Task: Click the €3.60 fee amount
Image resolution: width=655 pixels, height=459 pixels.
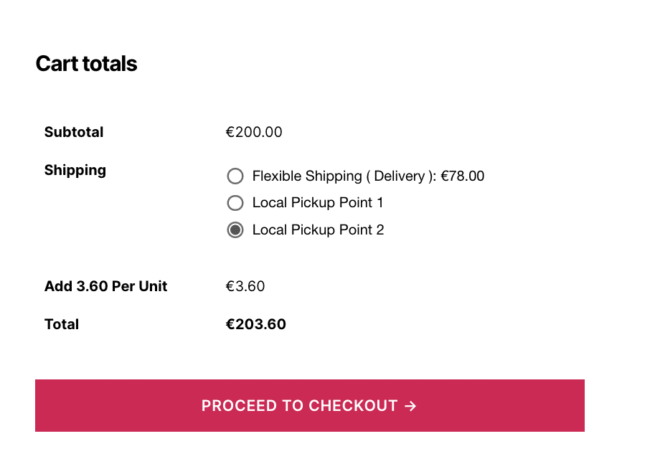Action: click(x=245, y=286)
